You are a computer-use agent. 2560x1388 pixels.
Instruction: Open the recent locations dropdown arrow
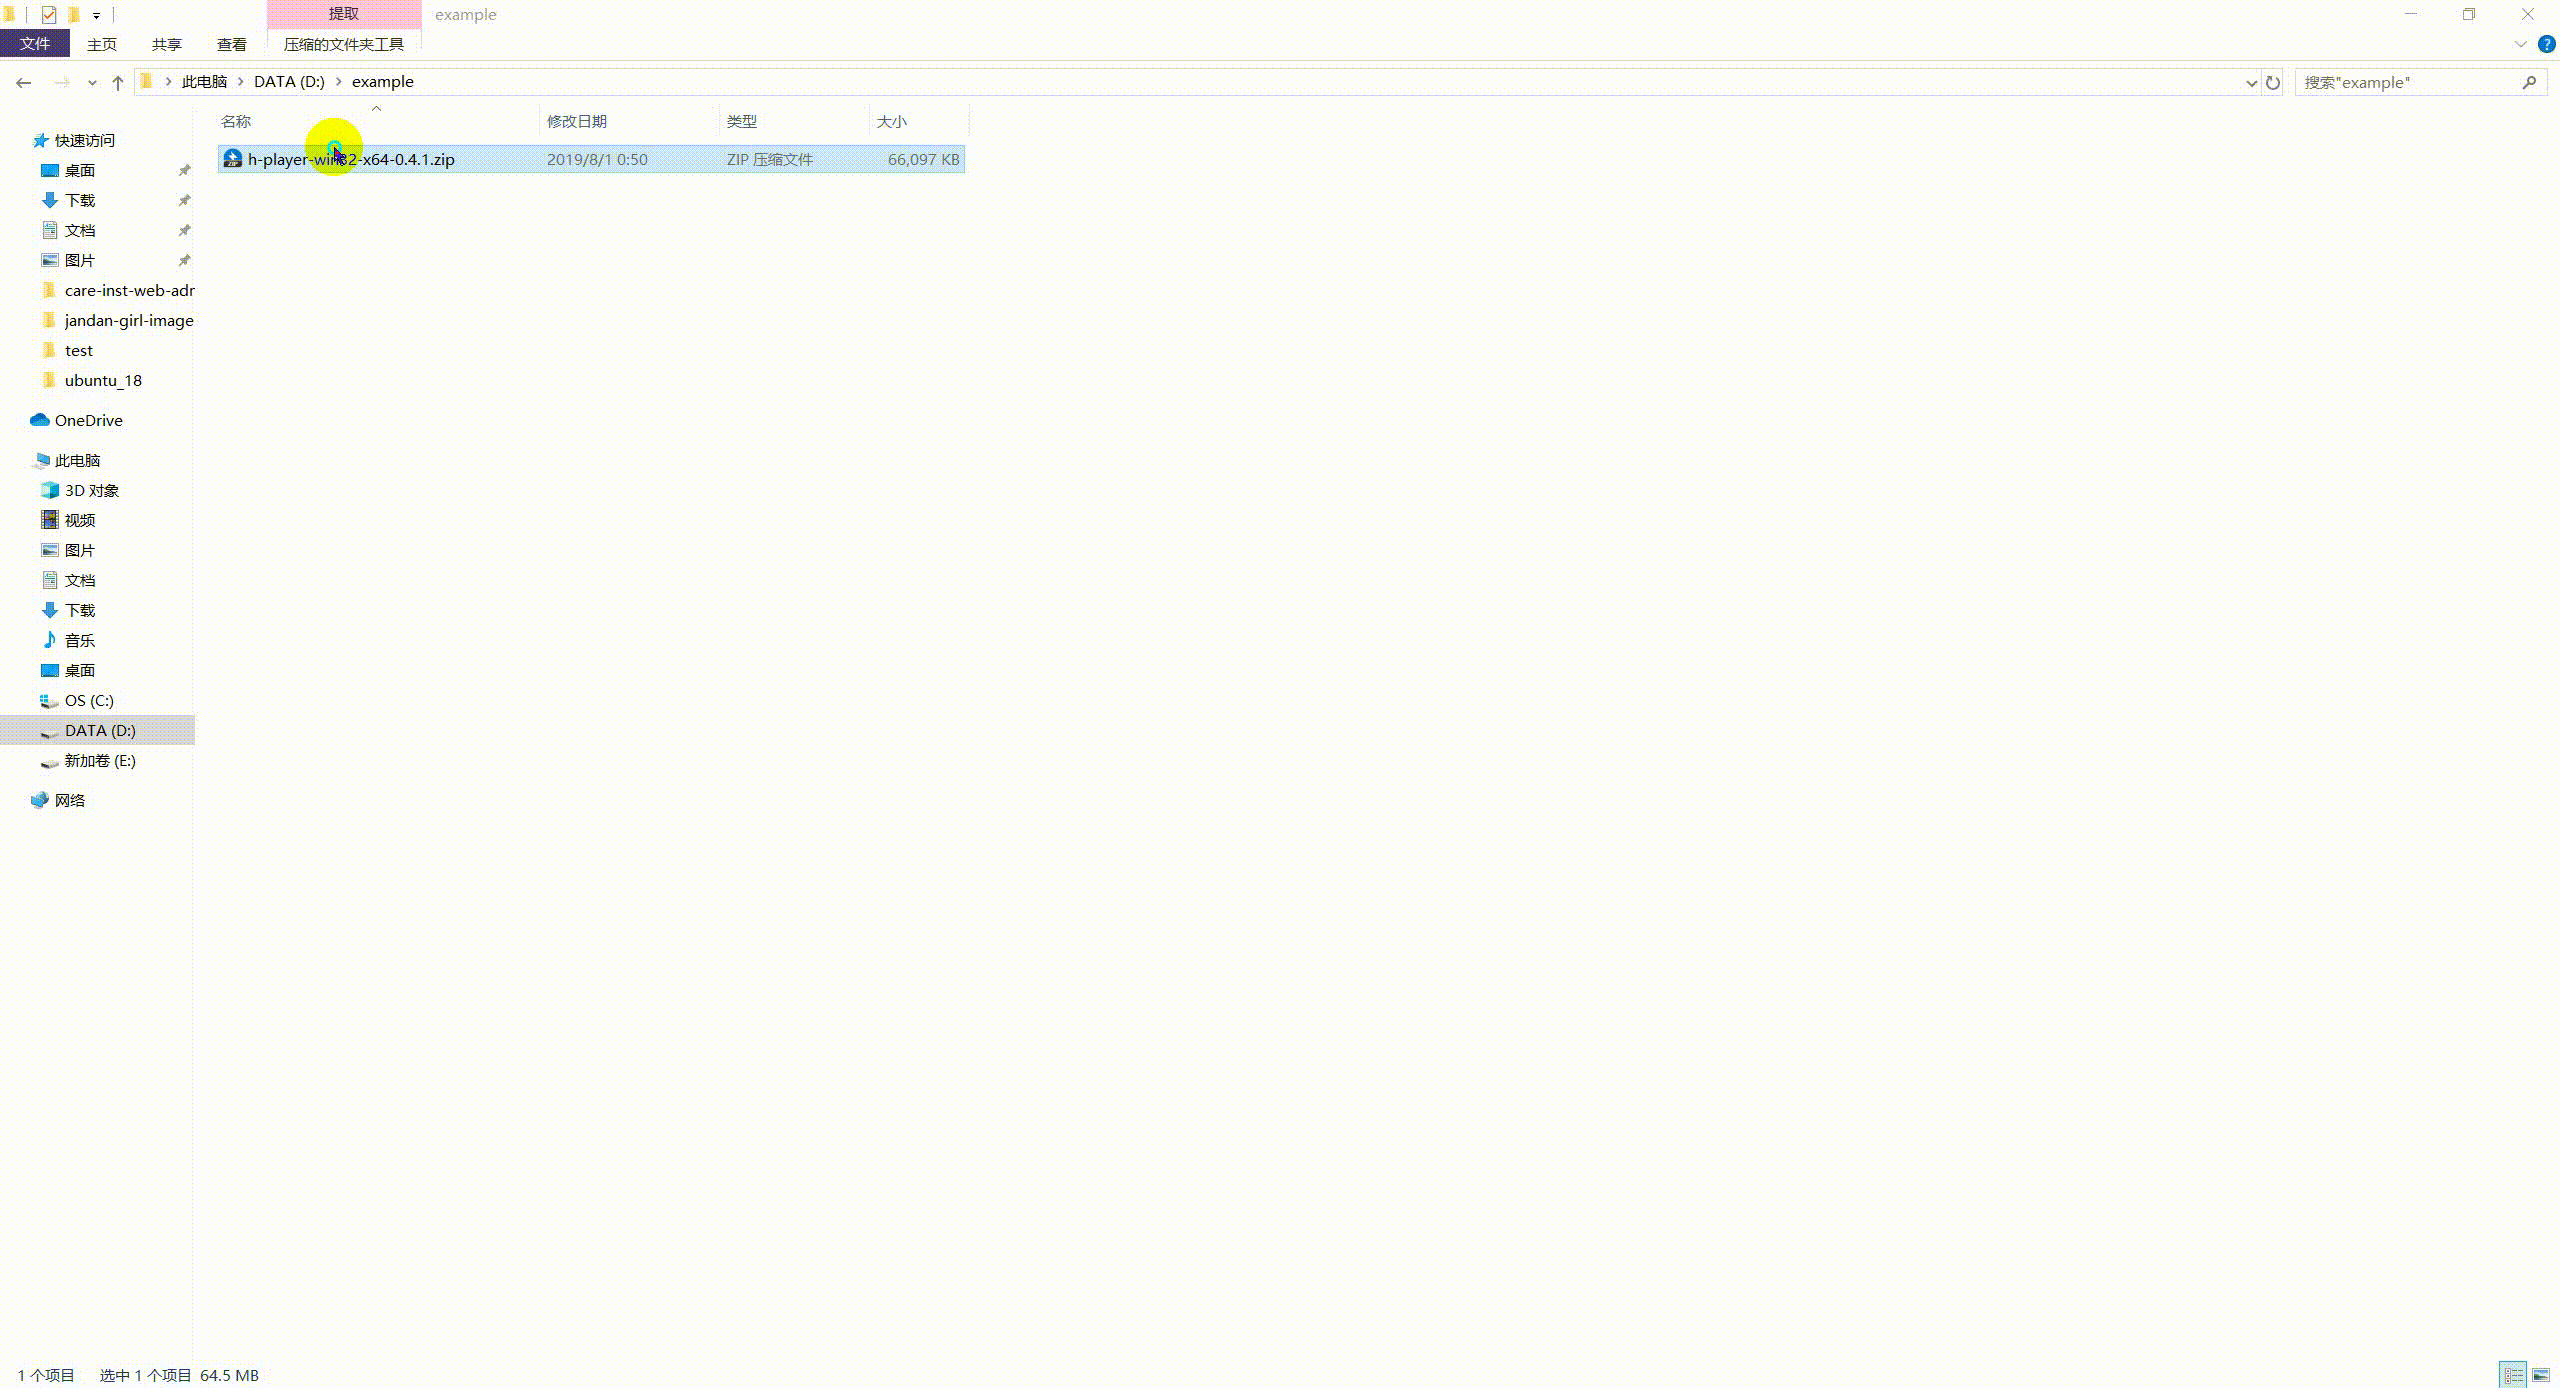click(x=92, y=82)
